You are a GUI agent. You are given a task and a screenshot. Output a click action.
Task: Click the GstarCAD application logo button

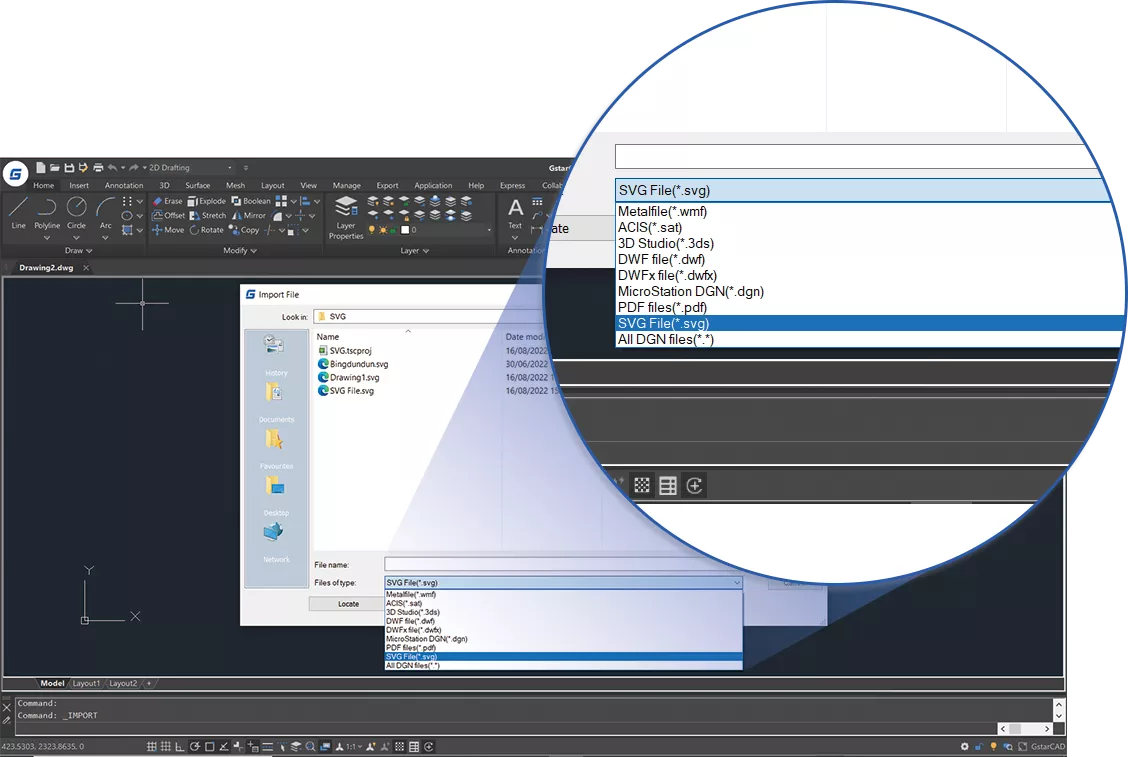coord(15,173)
